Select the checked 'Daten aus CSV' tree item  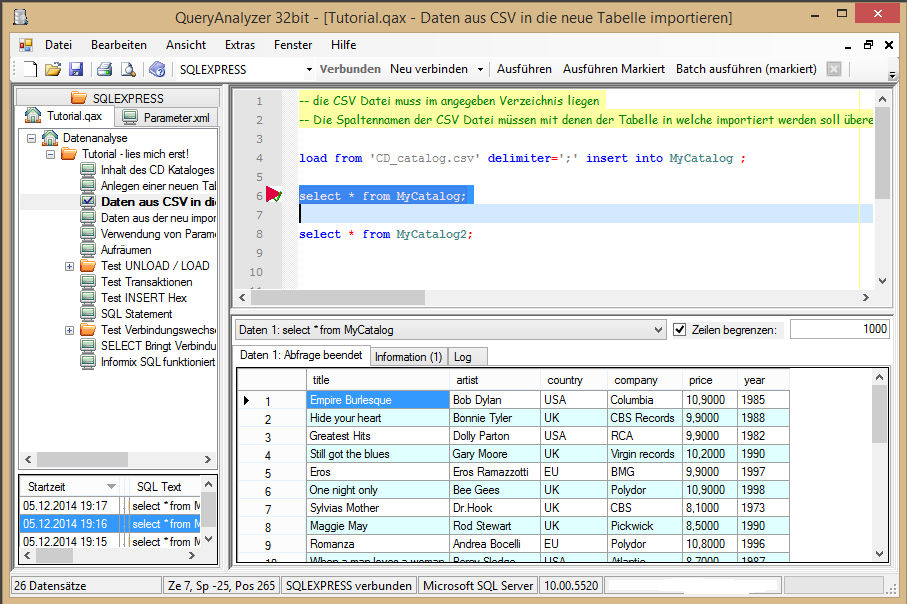tap(157, 201)
